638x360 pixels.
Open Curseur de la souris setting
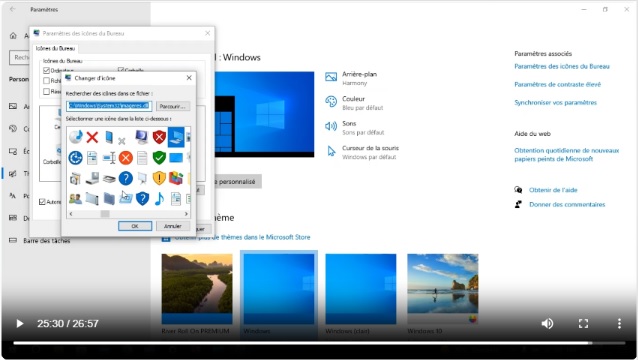click(x=363, y=152)
